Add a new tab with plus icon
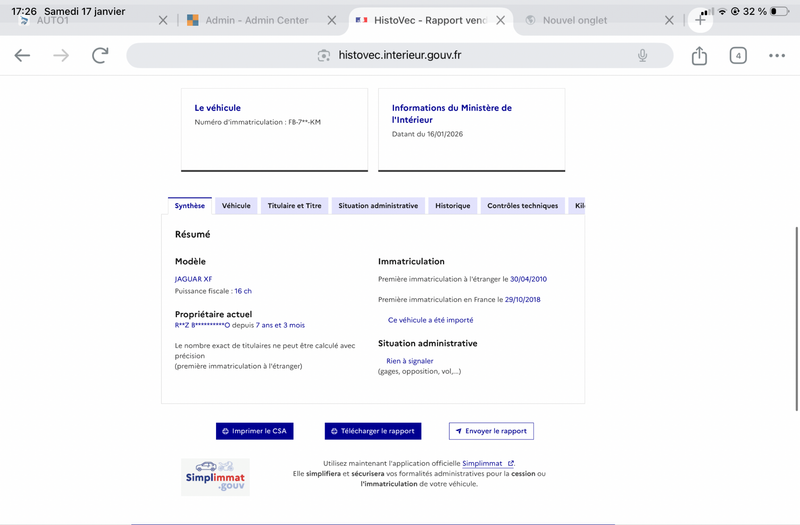Viewport: 800px width, 525px height. [x=700, y=20]
